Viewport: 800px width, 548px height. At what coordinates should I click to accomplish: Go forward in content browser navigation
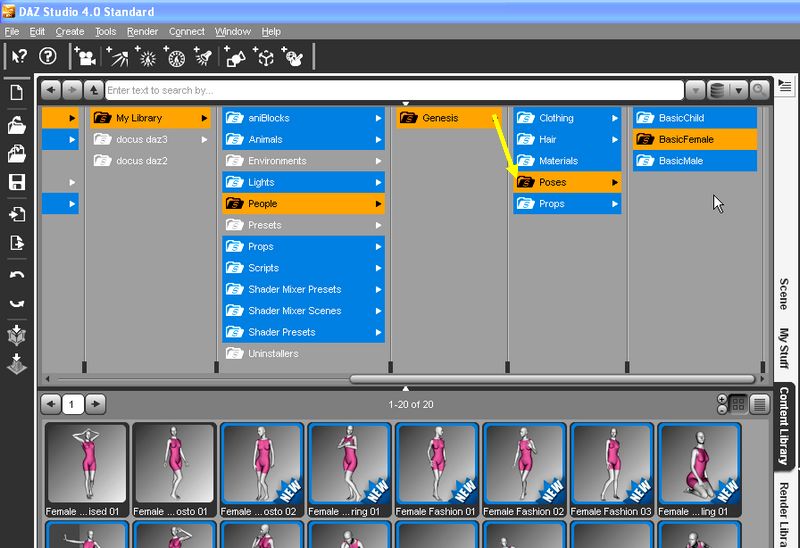(x=72, y=90)
